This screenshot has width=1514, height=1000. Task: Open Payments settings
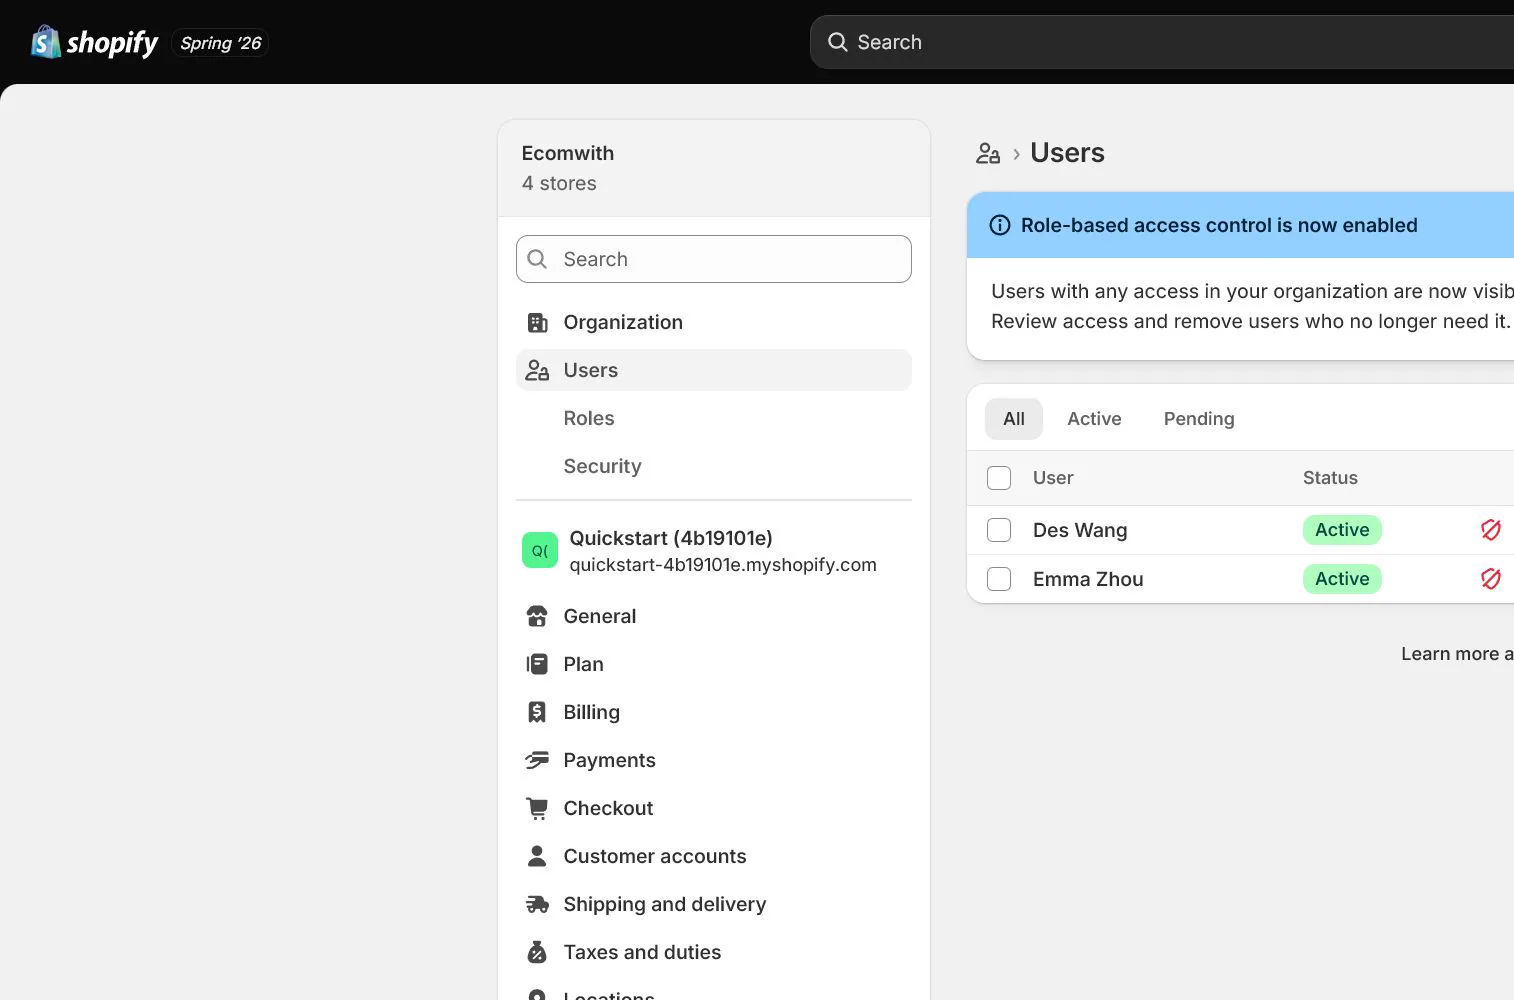[x=714, y=760]
